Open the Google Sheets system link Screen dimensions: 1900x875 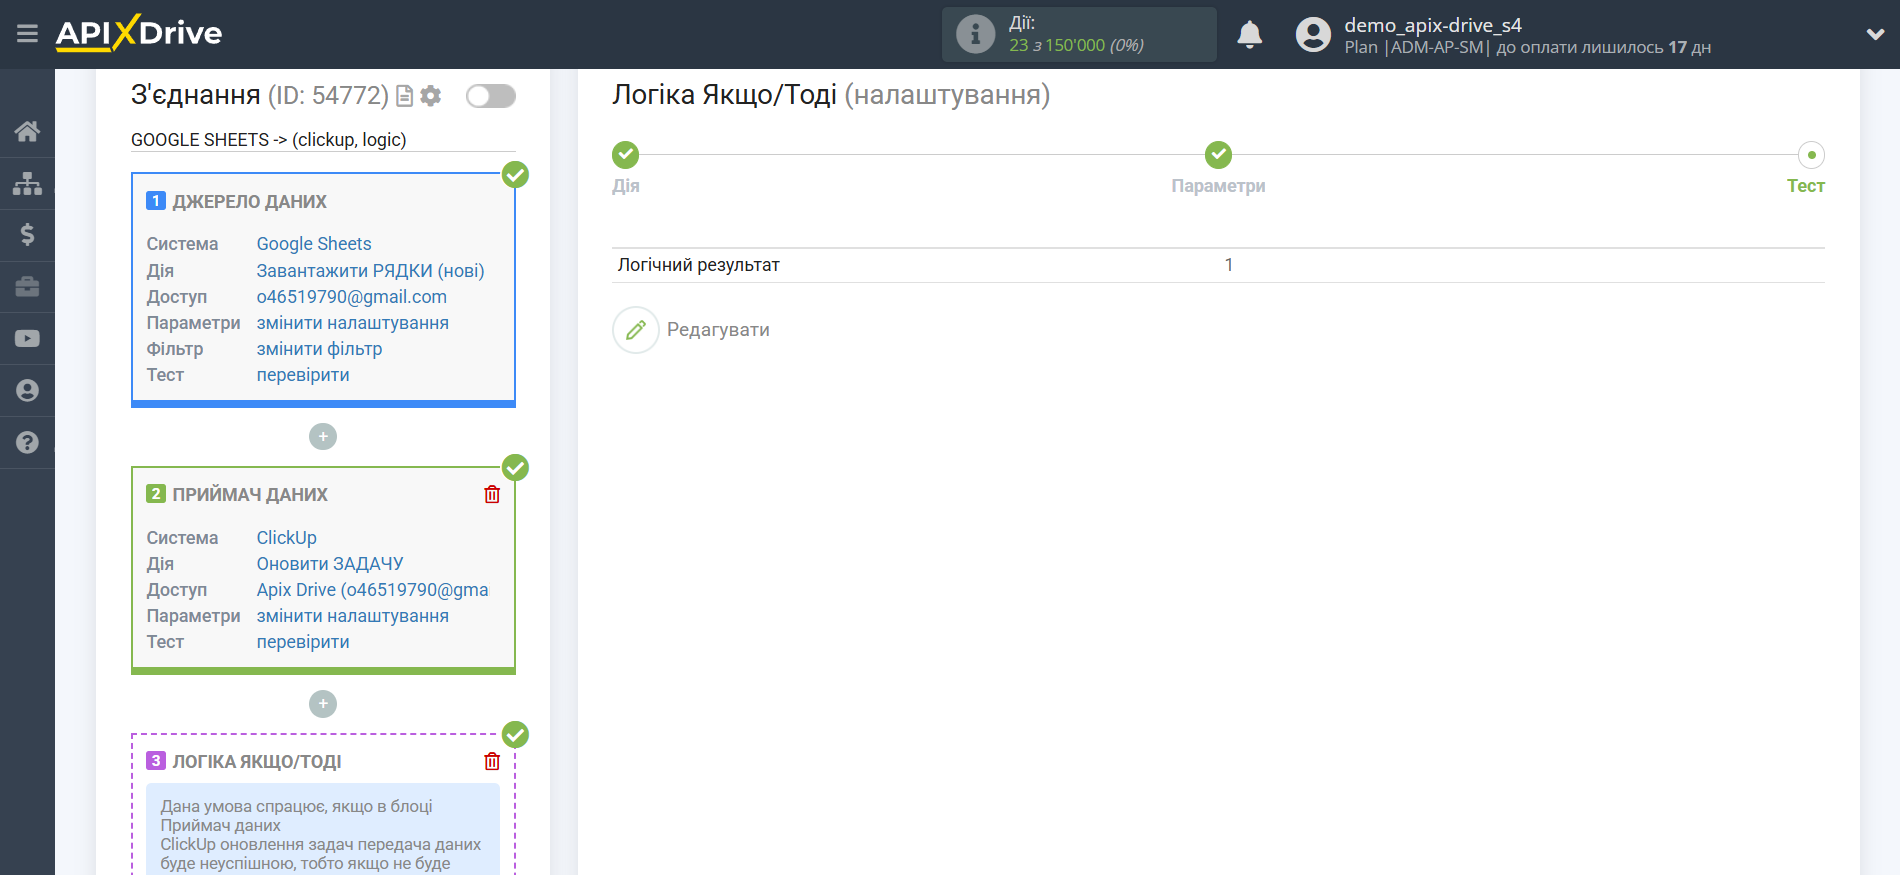tap(314, 244)
